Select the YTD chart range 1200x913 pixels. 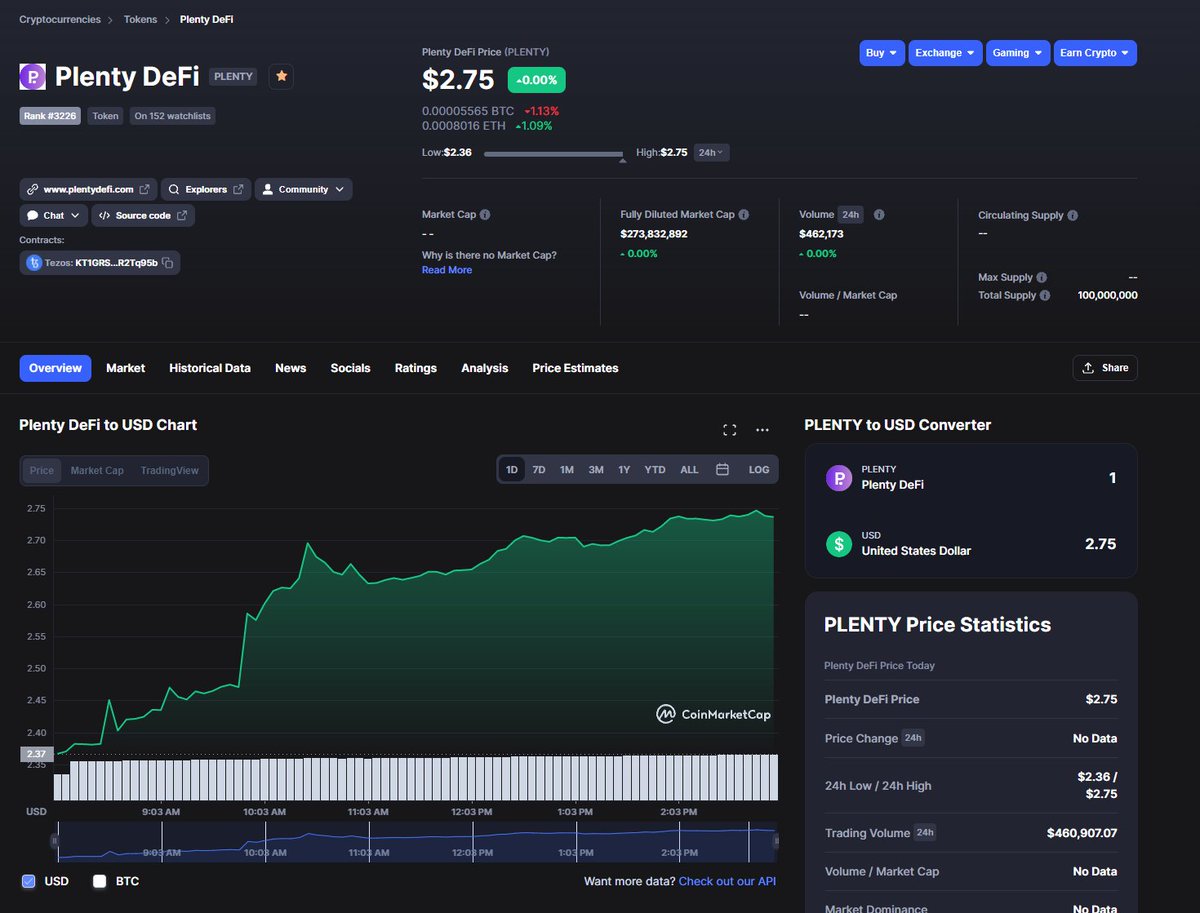pyautogui.click(x=655, y=469)
